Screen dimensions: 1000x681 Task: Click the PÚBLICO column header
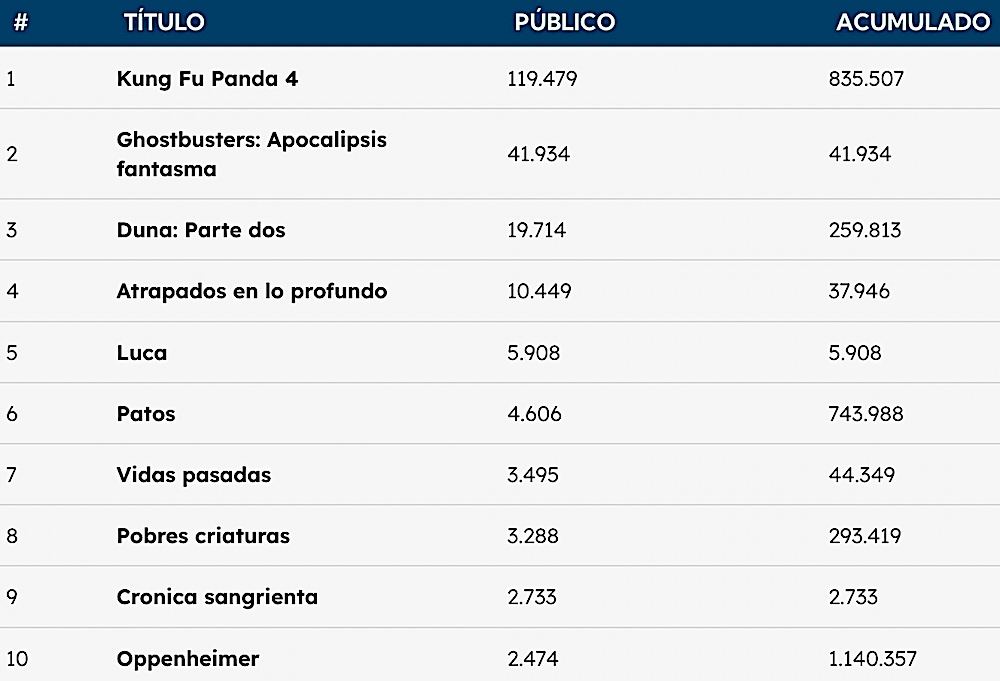click(564, 22)
